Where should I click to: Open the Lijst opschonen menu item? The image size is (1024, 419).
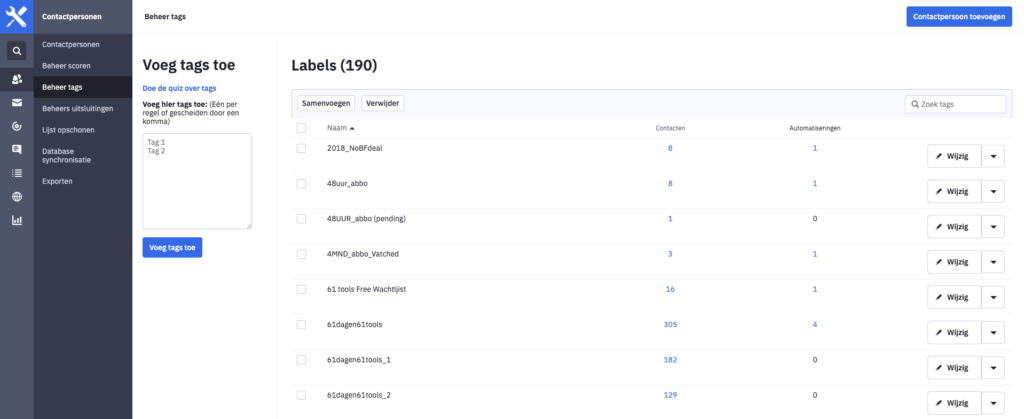pos(70,130)
